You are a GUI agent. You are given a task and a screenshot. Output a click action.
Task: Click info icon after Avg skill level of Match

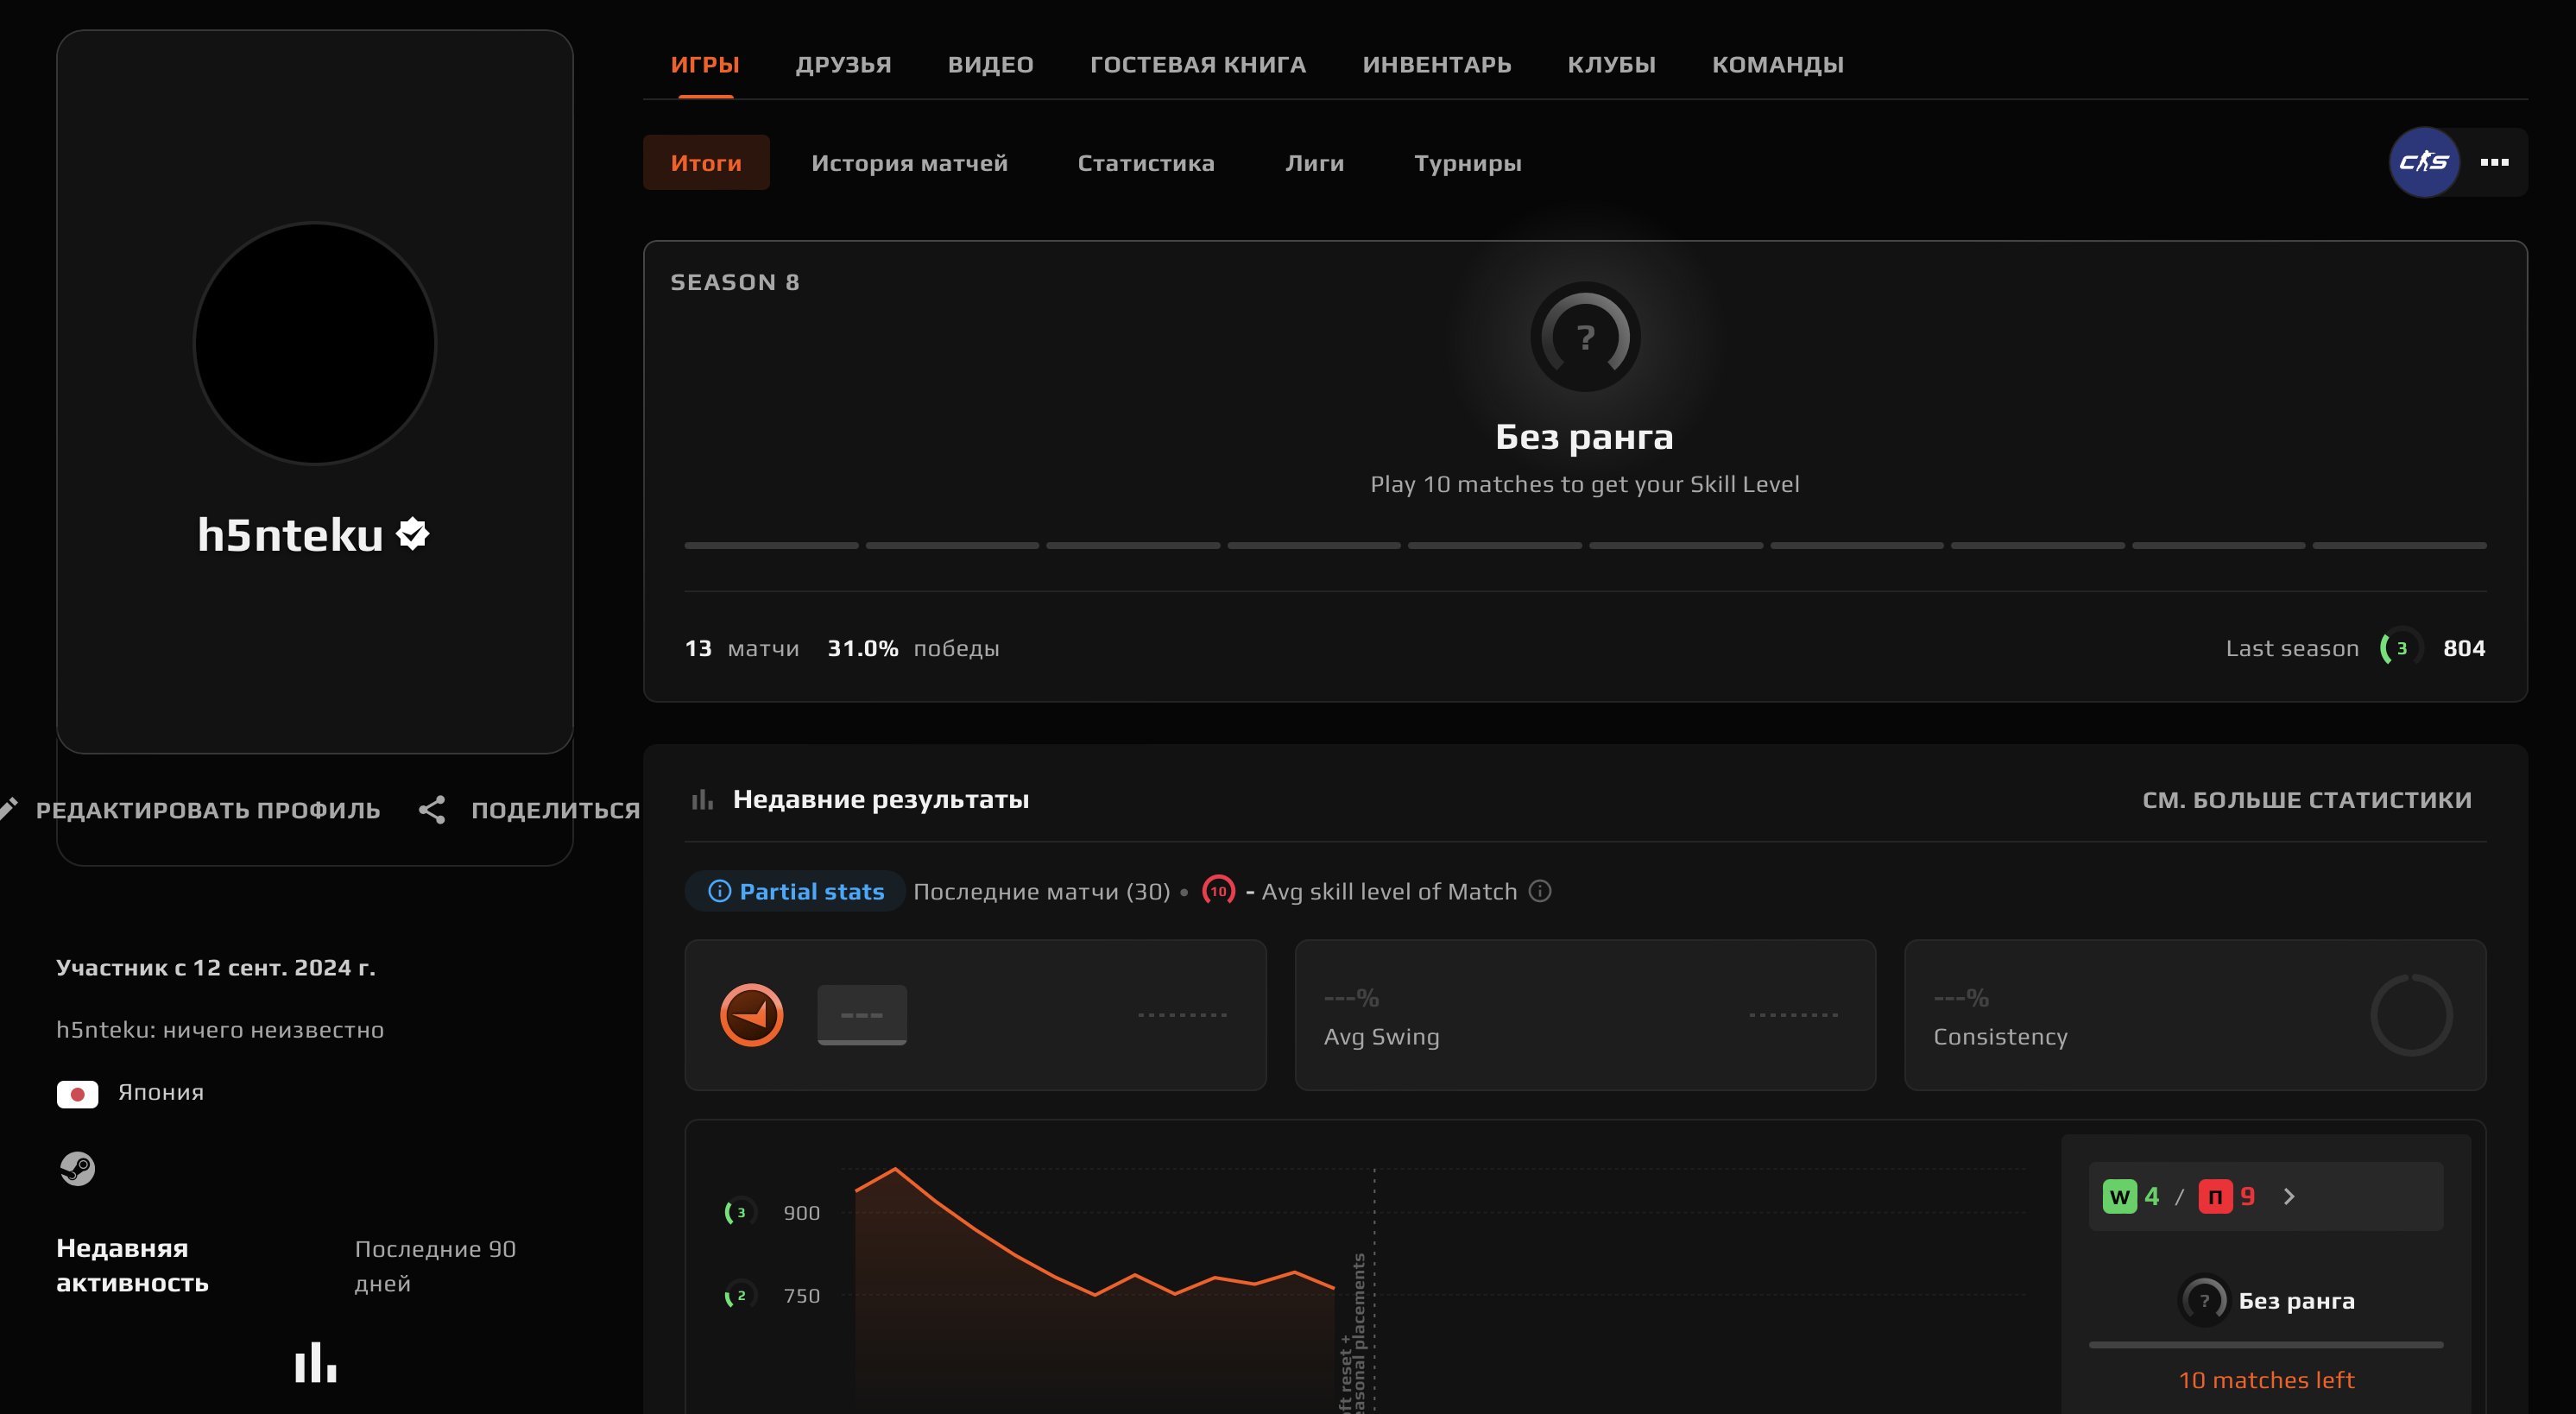click(x=1540, y=890)
